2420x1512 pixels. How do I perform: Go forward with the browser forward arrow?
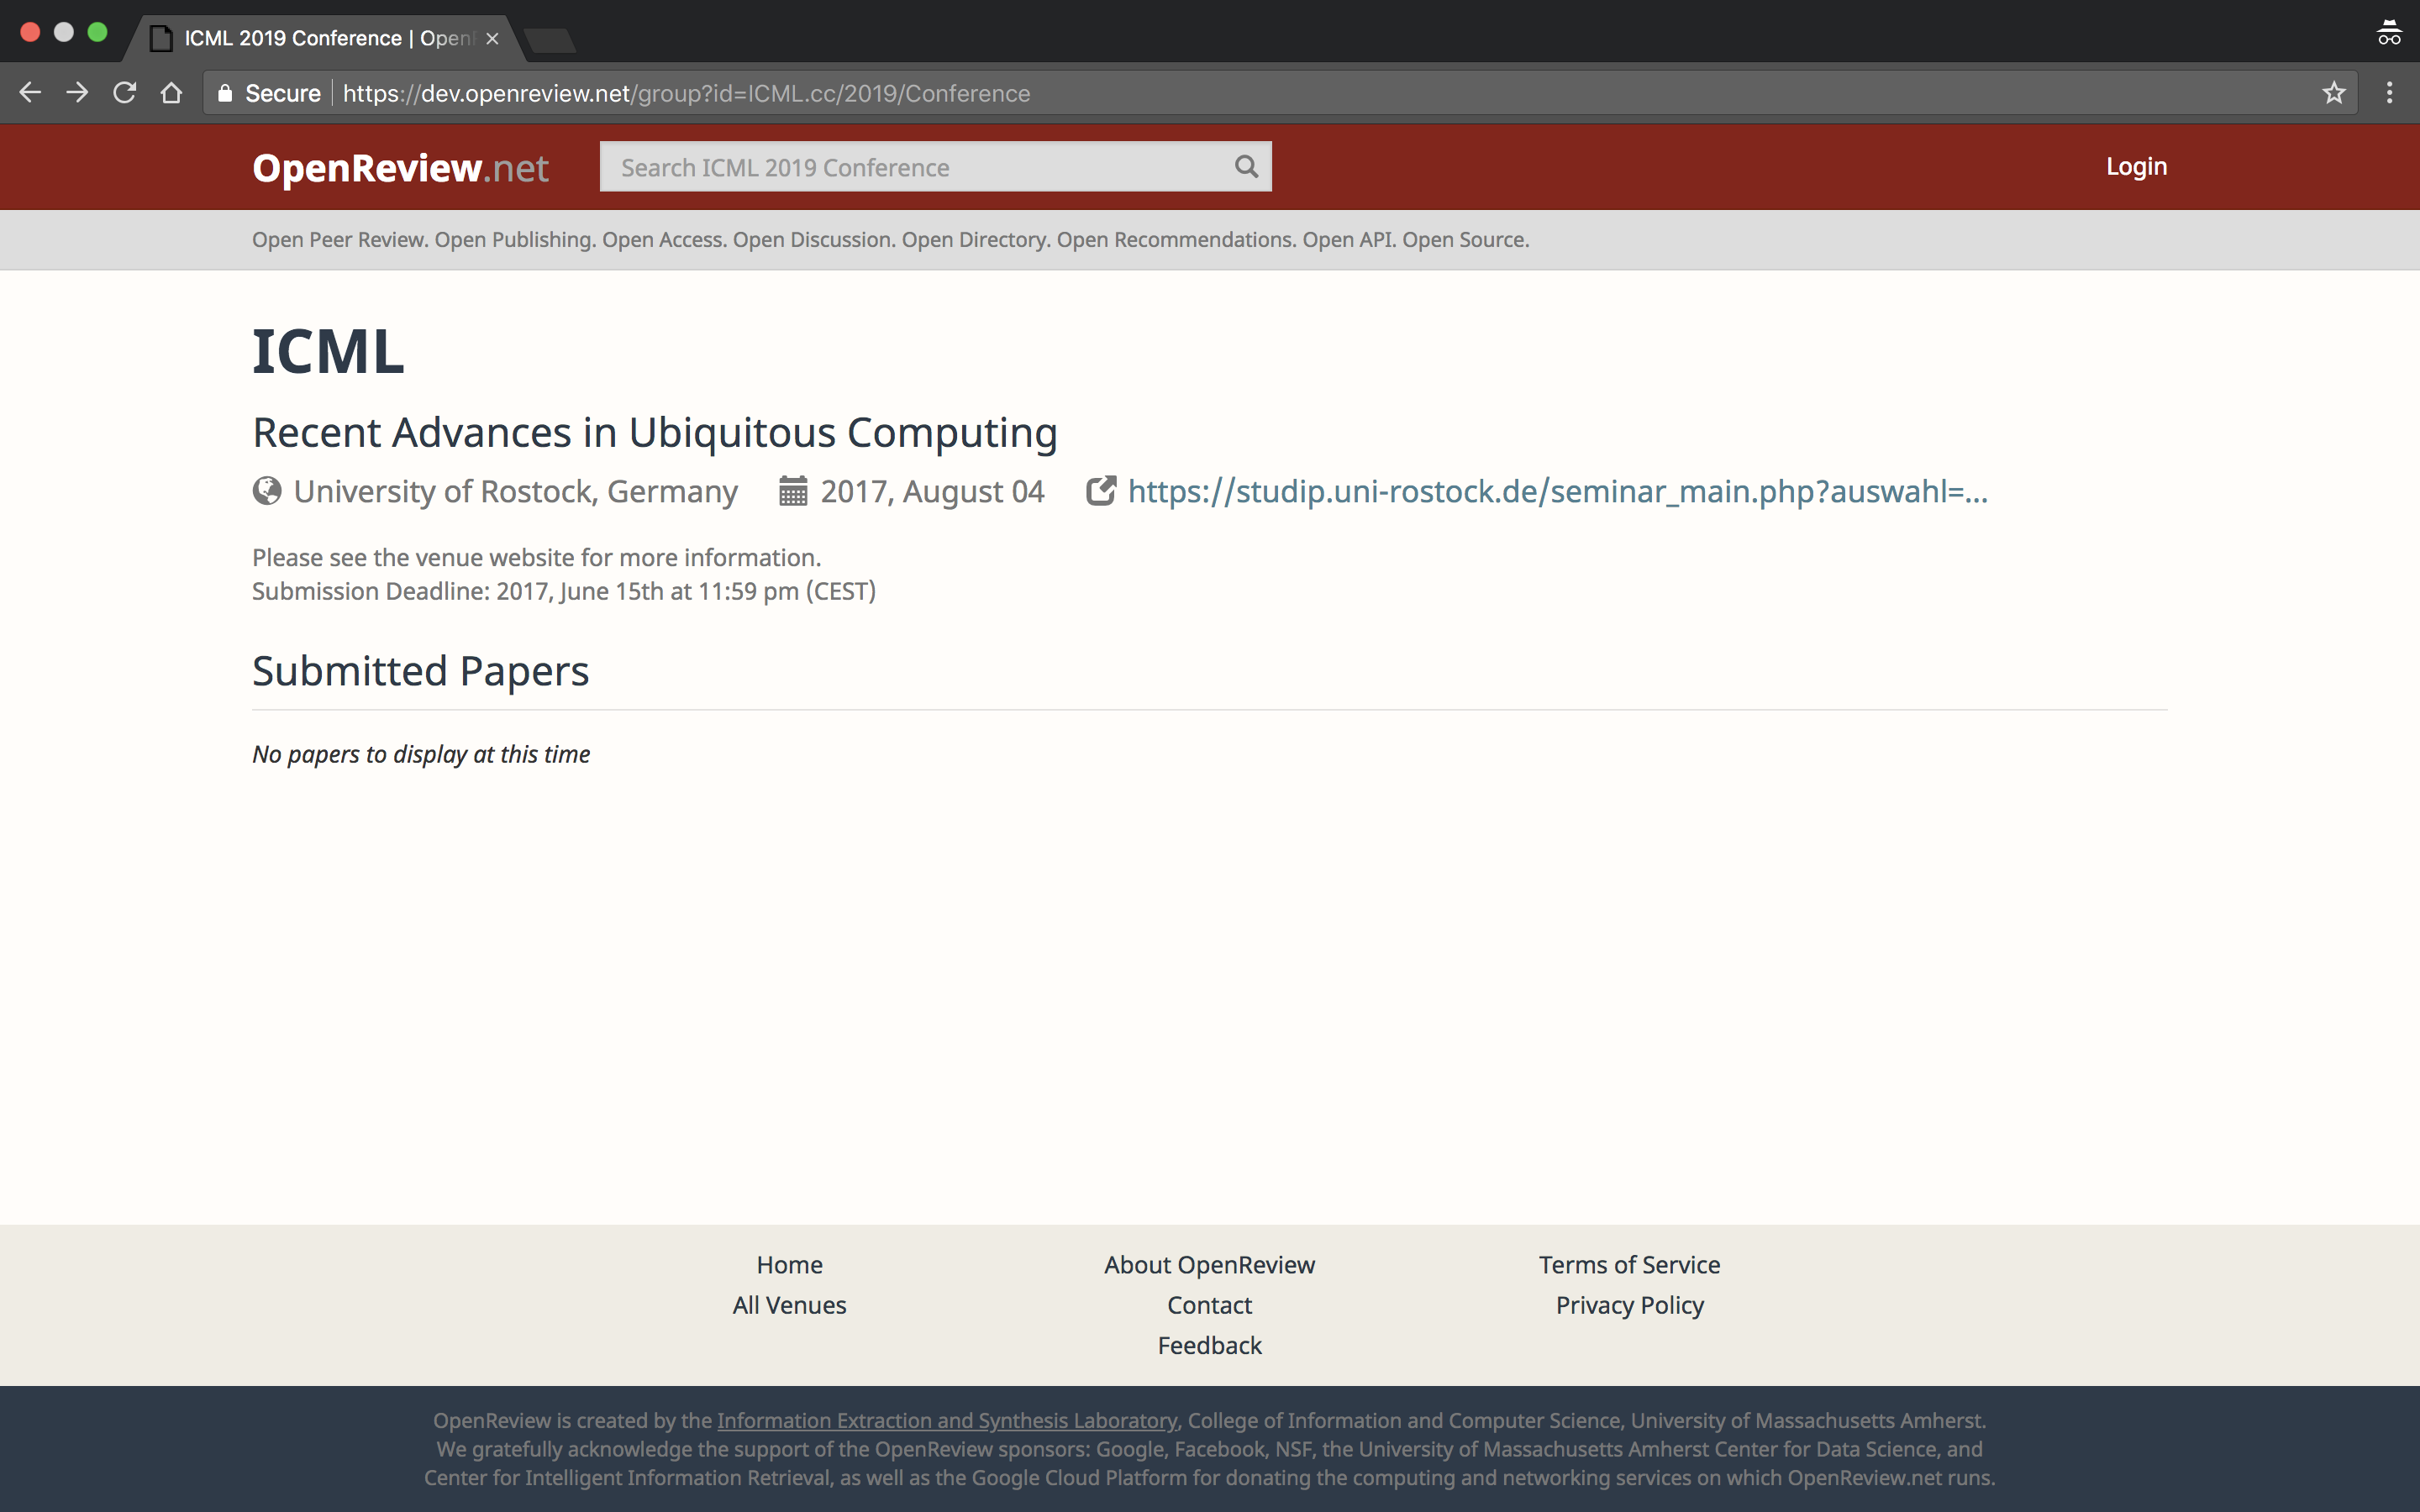77,93
